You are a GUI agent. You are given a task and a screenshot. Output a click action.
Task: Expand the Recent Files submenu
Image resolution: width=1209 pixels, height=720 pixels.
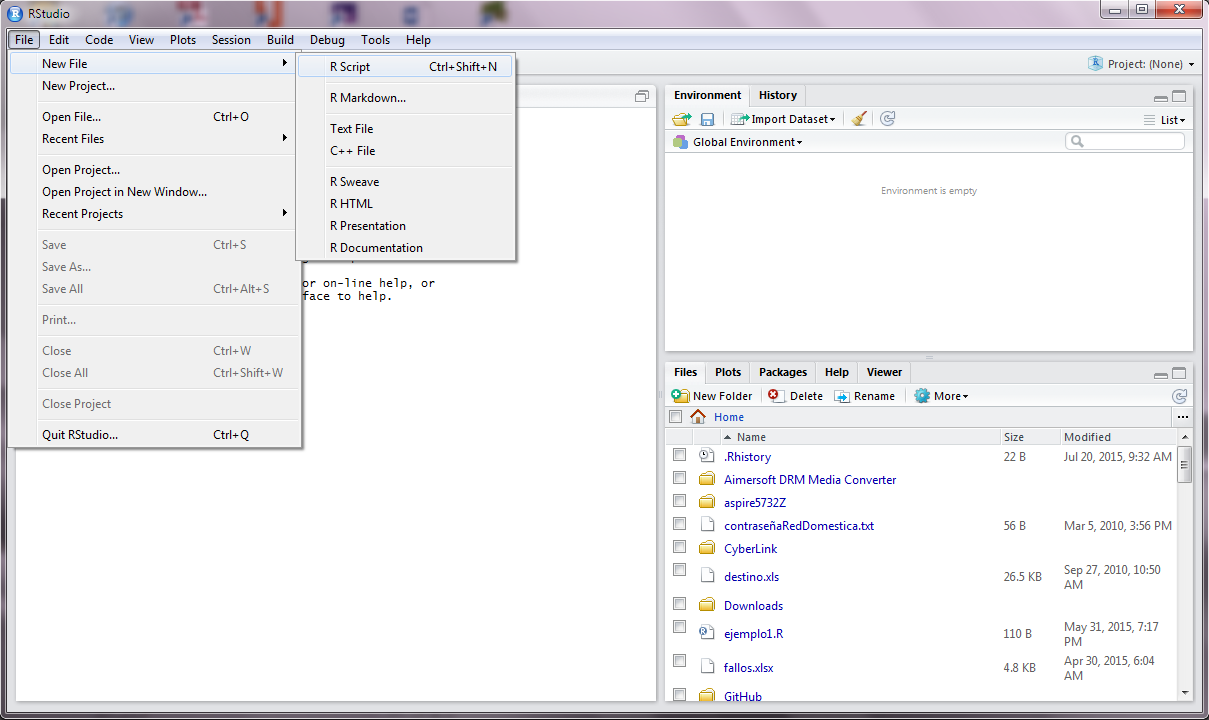(155, 139)
